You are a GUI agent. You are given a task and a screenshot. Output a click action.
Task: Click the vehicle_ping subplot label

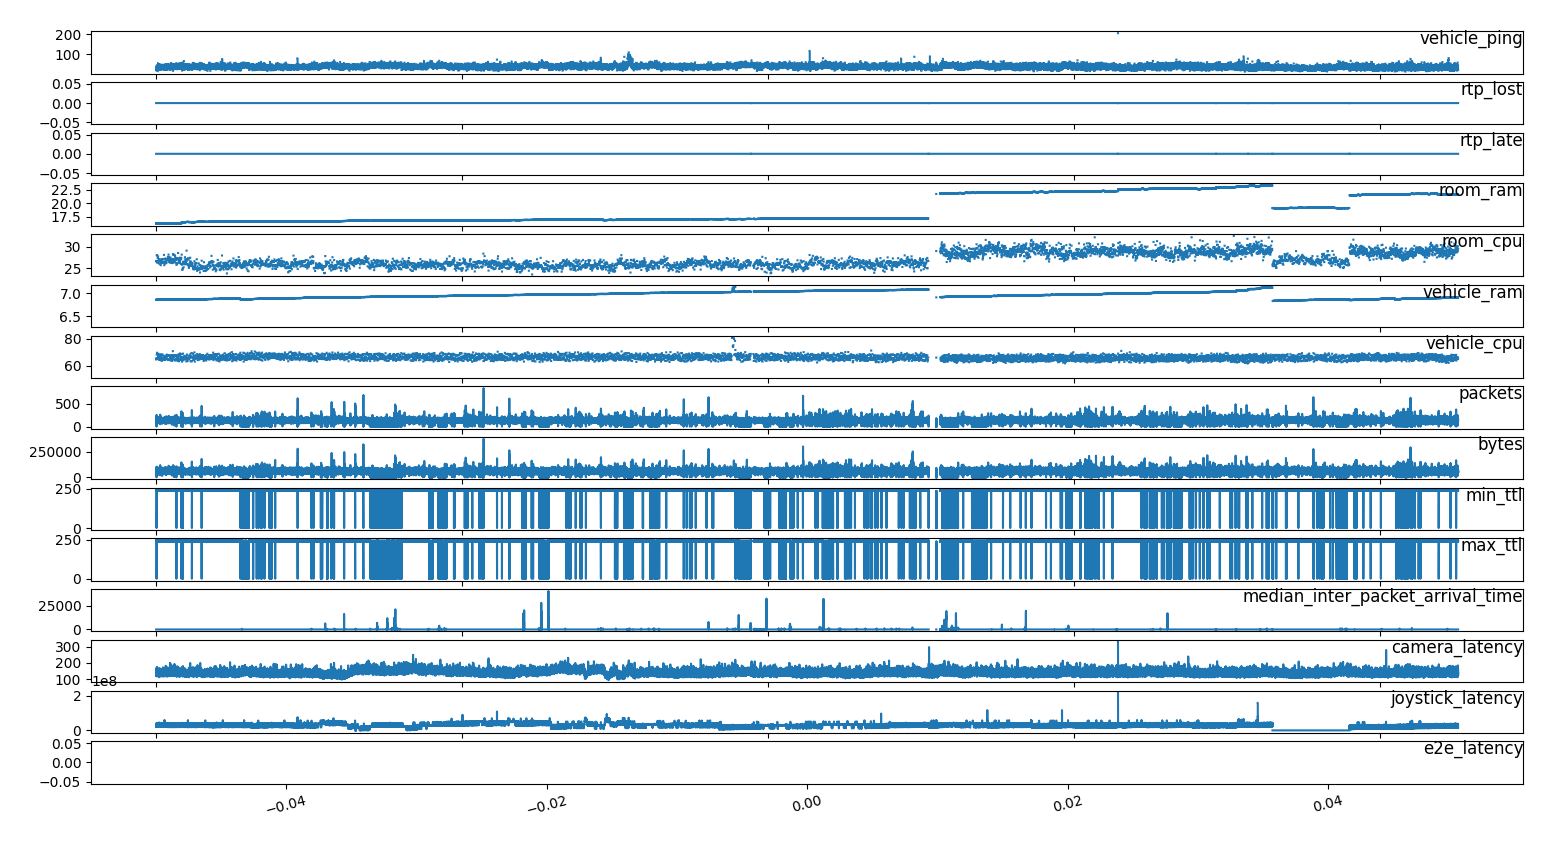[x=1471, y=39]
